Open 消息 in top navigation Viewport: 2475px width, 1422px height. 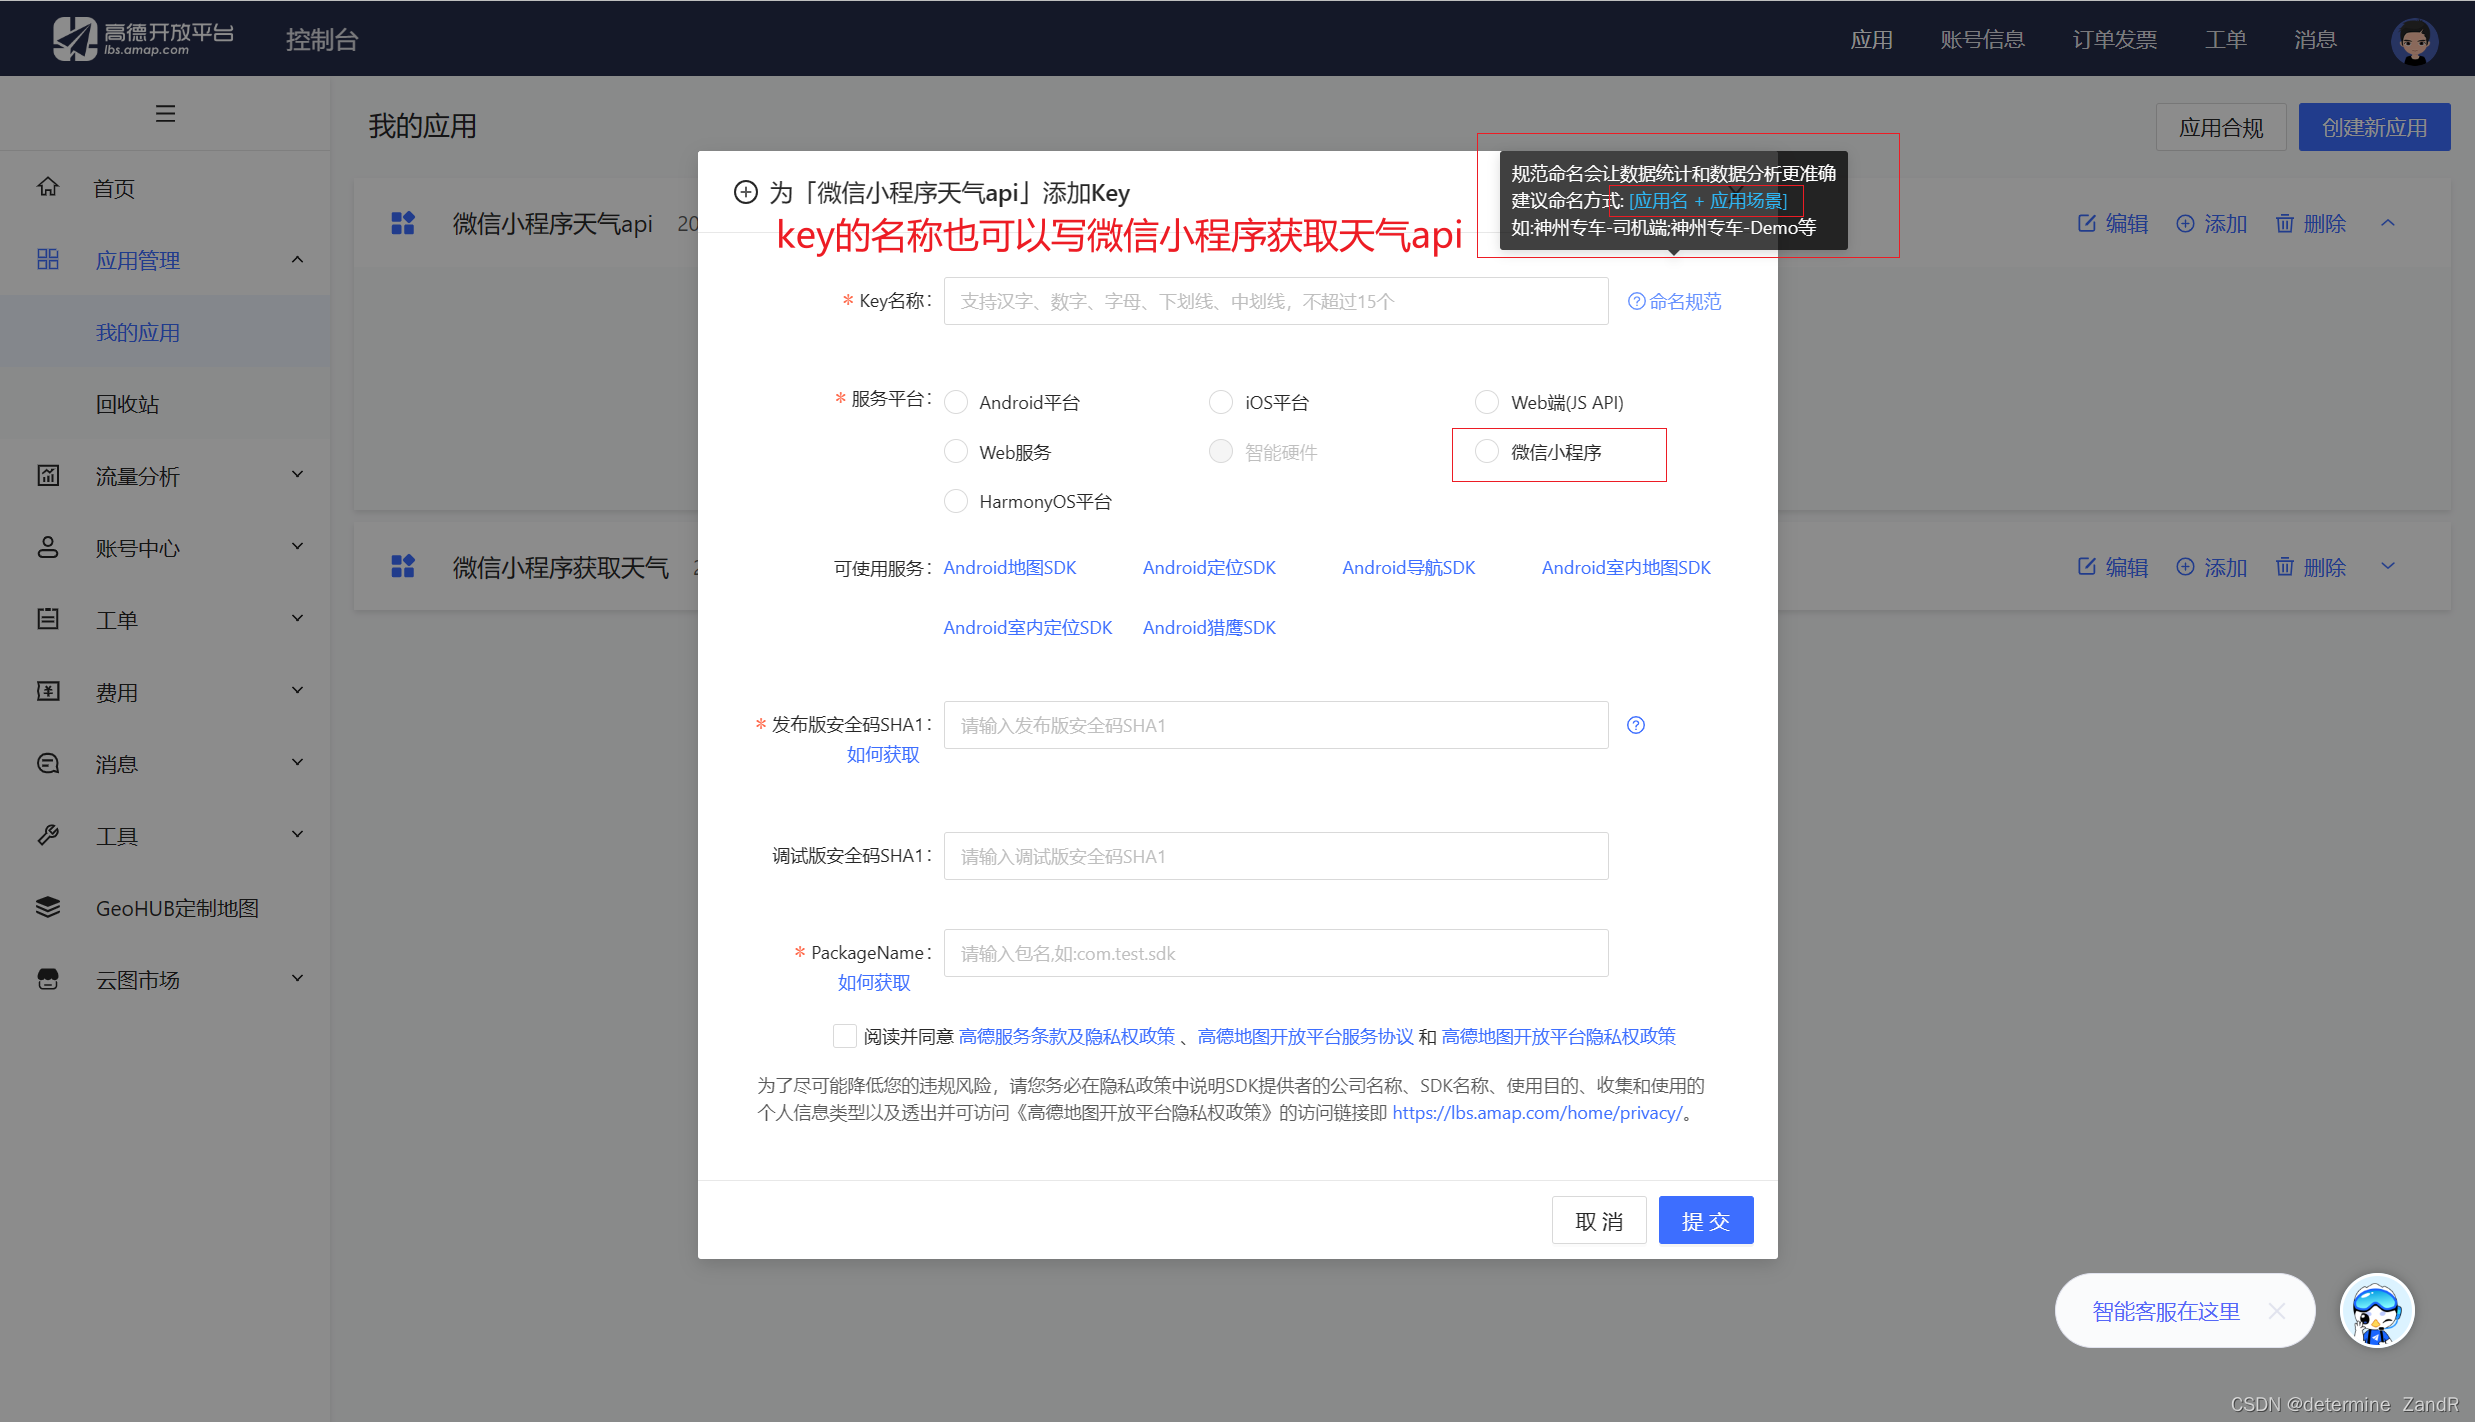pos(2315,39)
